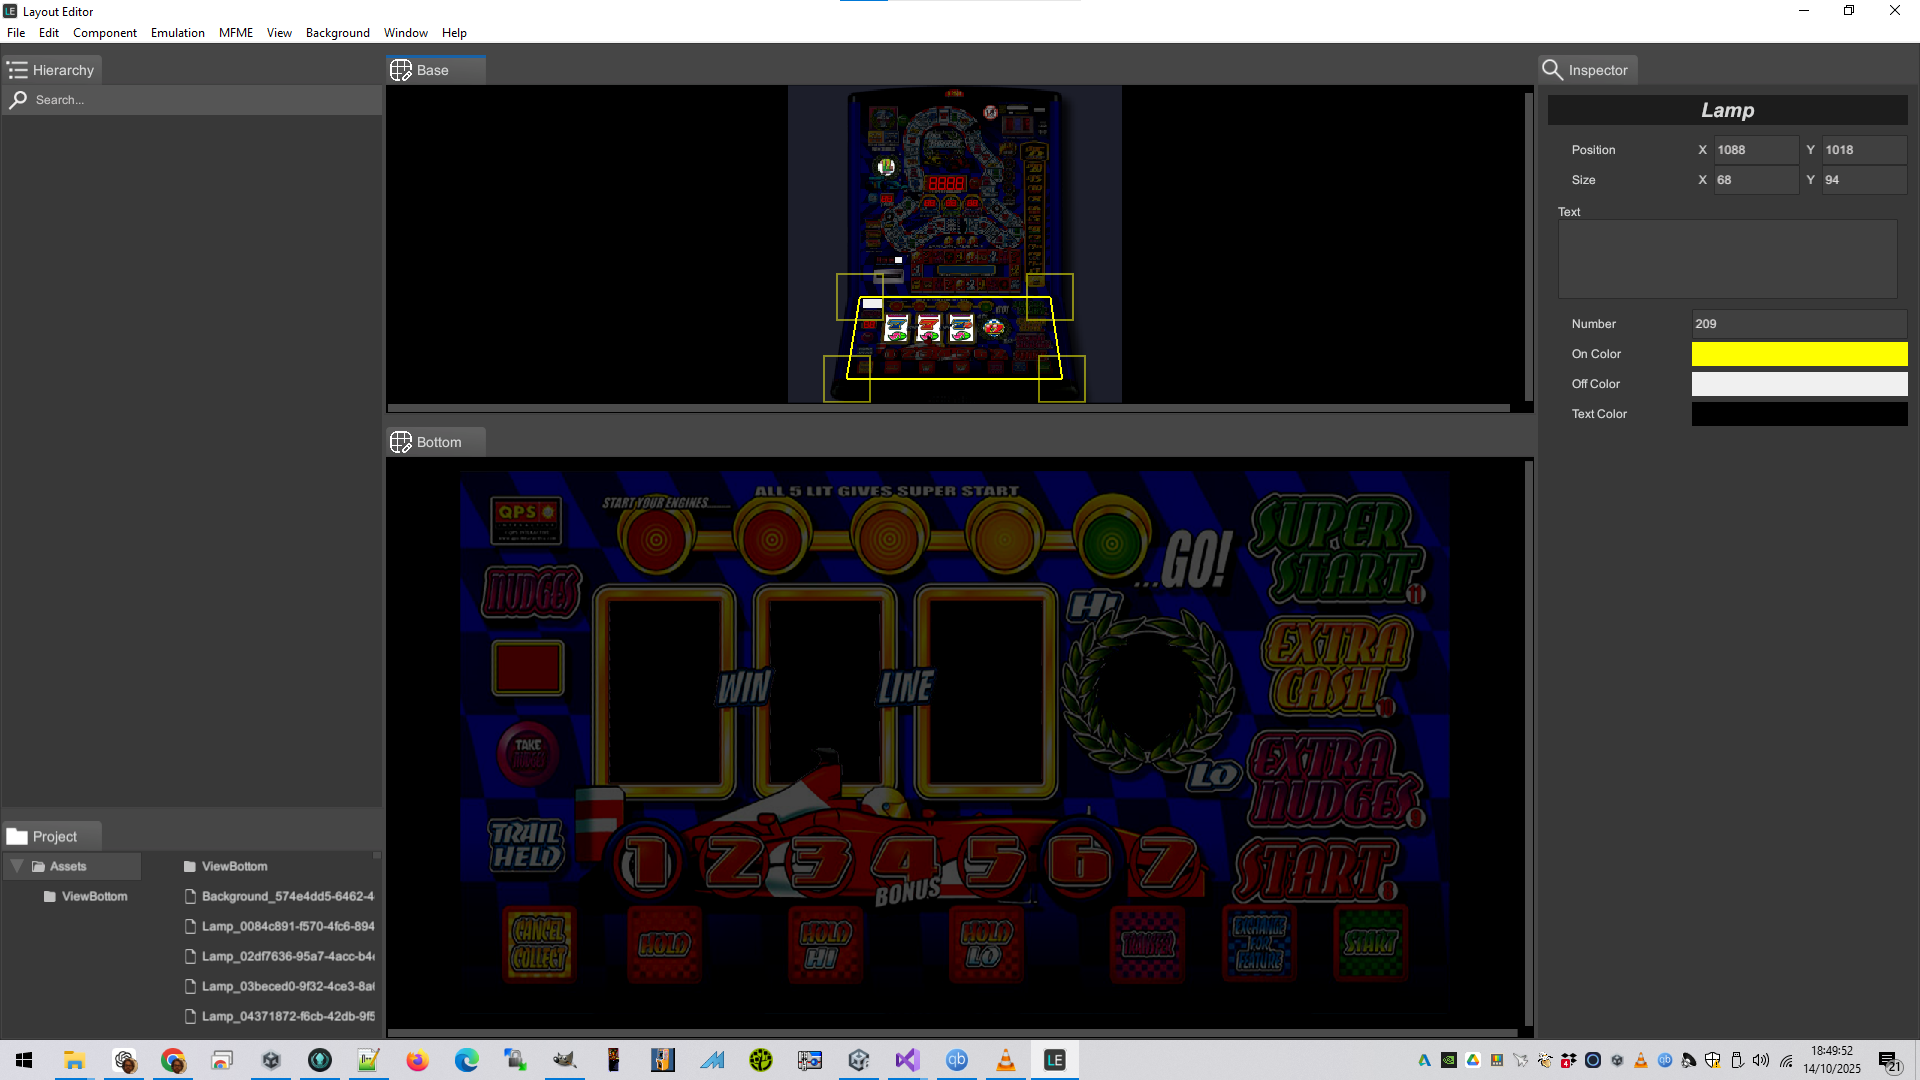Screen dimensions: 1920x1080
Task: Click the Bottom view tab
Action: tap(438, 442)
